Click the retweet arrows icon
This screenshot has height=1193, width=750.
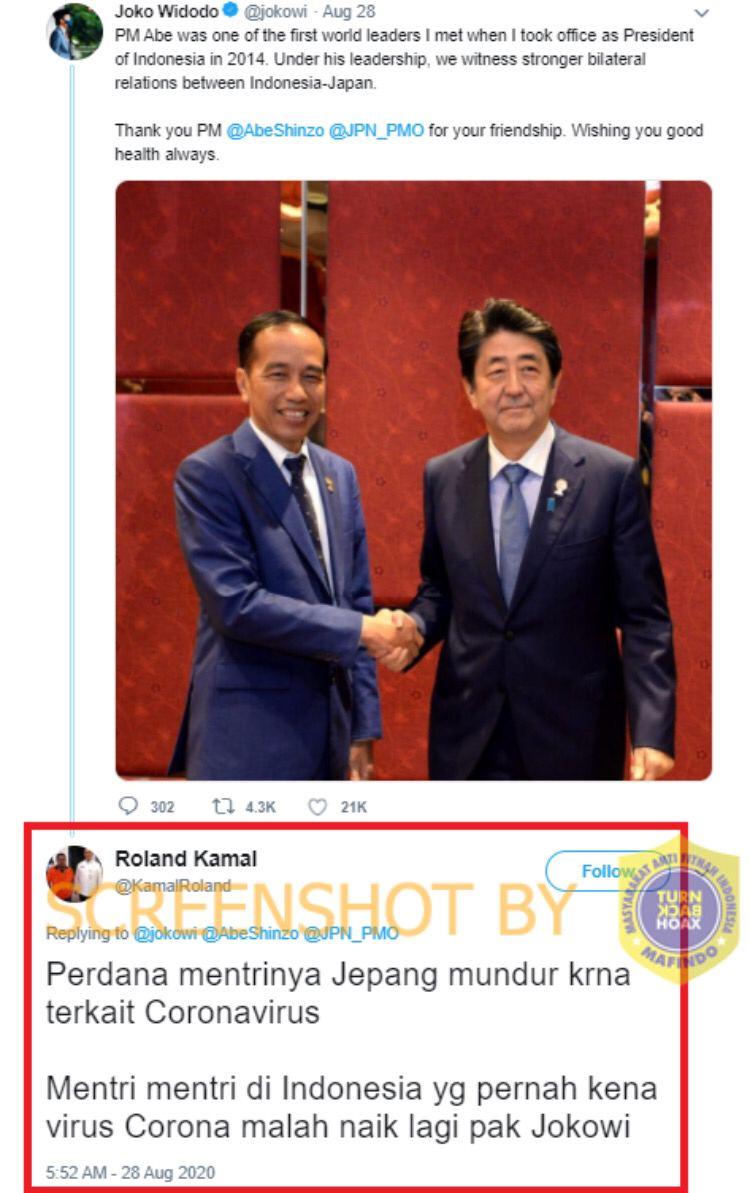click(x=223, y=806)
